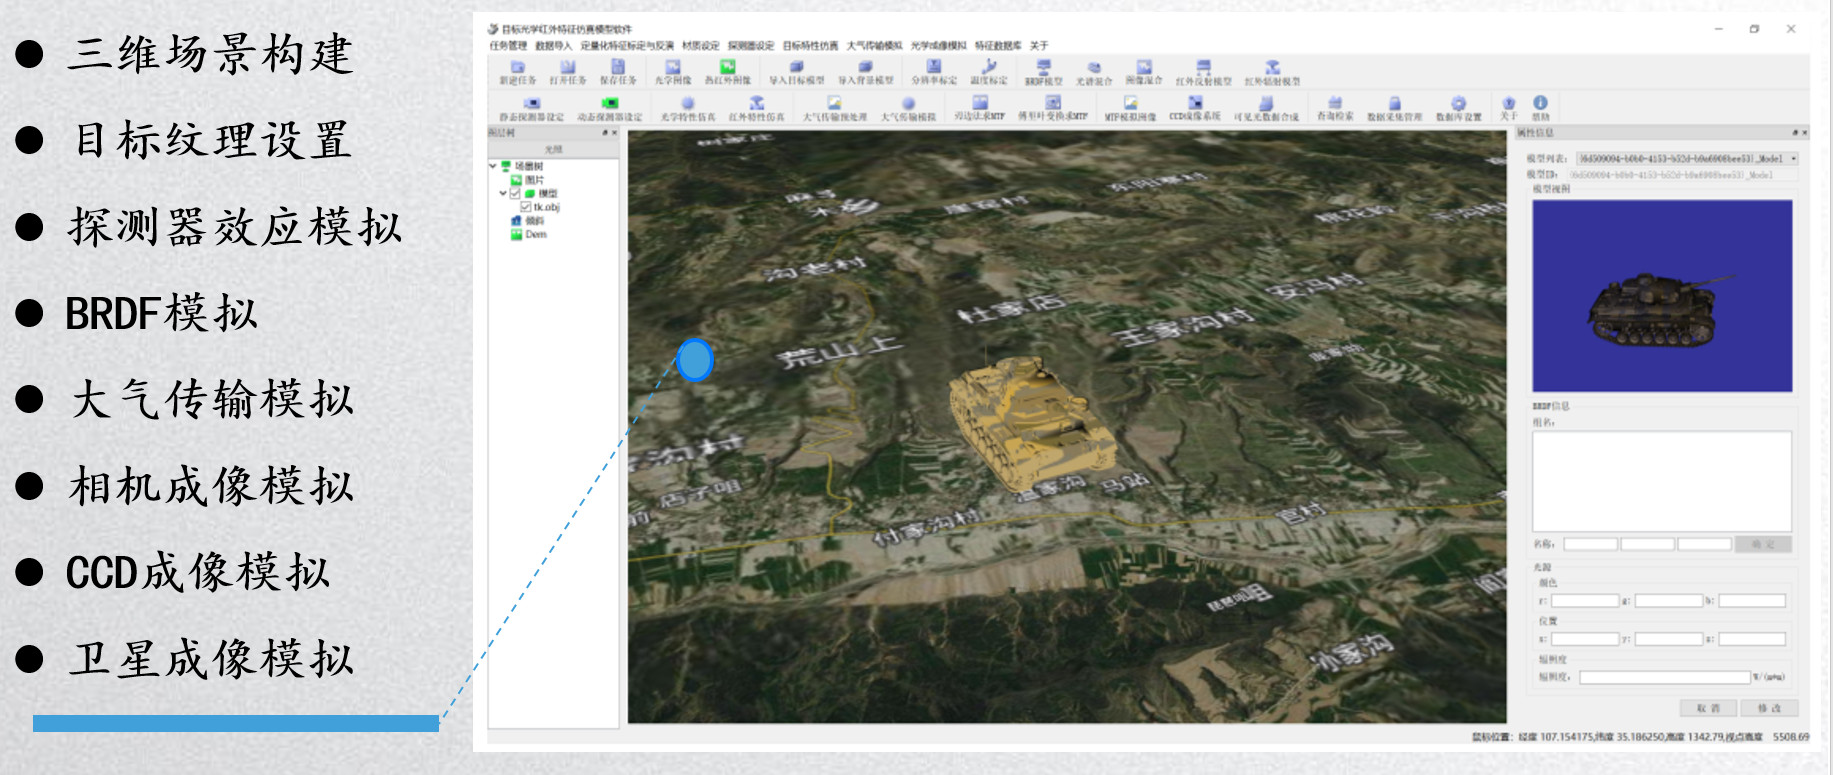The height and width of the screenshot is (775, 1833).
Task: Click the light source position x input field
Action: [1585, 639]
